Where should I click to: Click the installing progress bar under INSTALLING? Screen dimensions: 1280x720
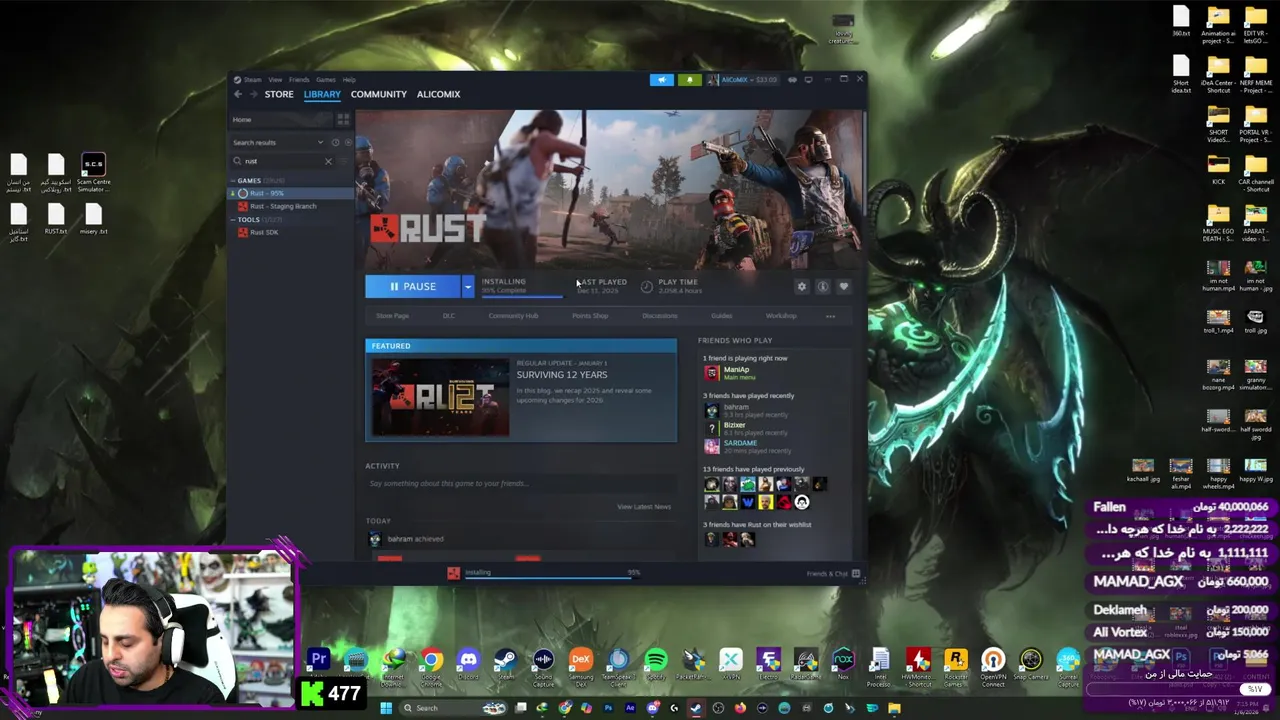click(522, 295)
